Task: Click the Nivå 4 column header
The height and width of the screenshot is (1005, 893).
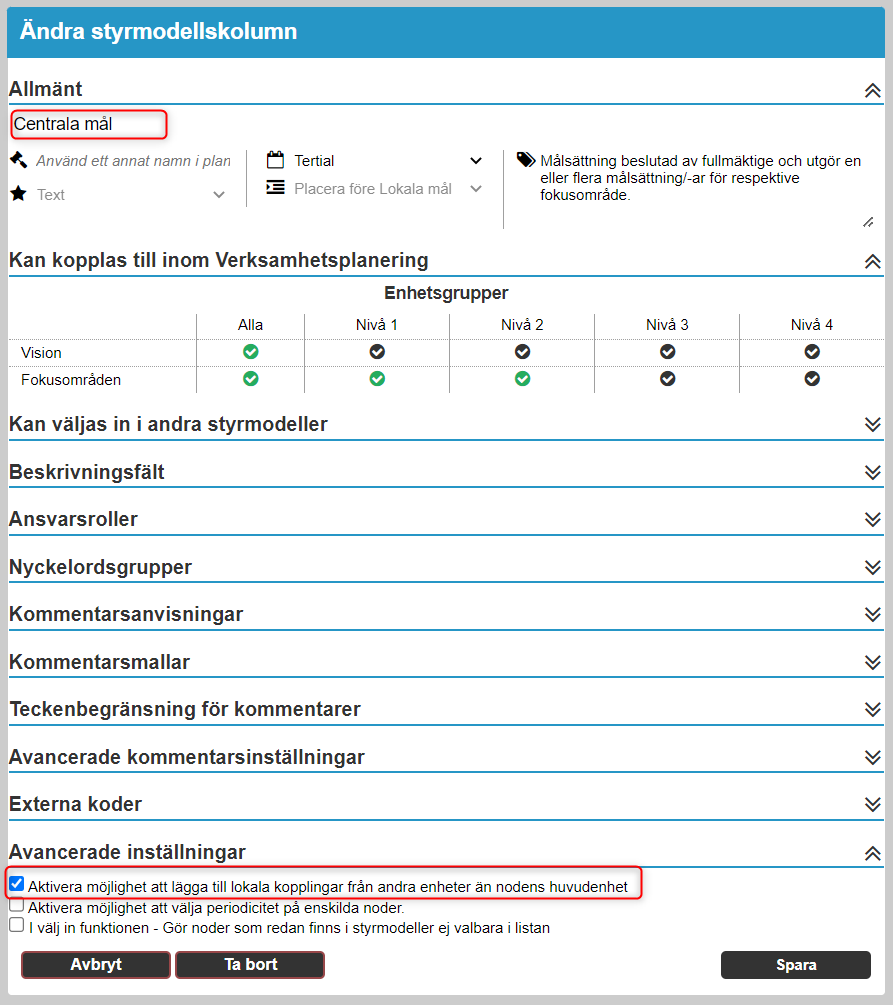Action: pyautogui.click(x=812, y=325)
